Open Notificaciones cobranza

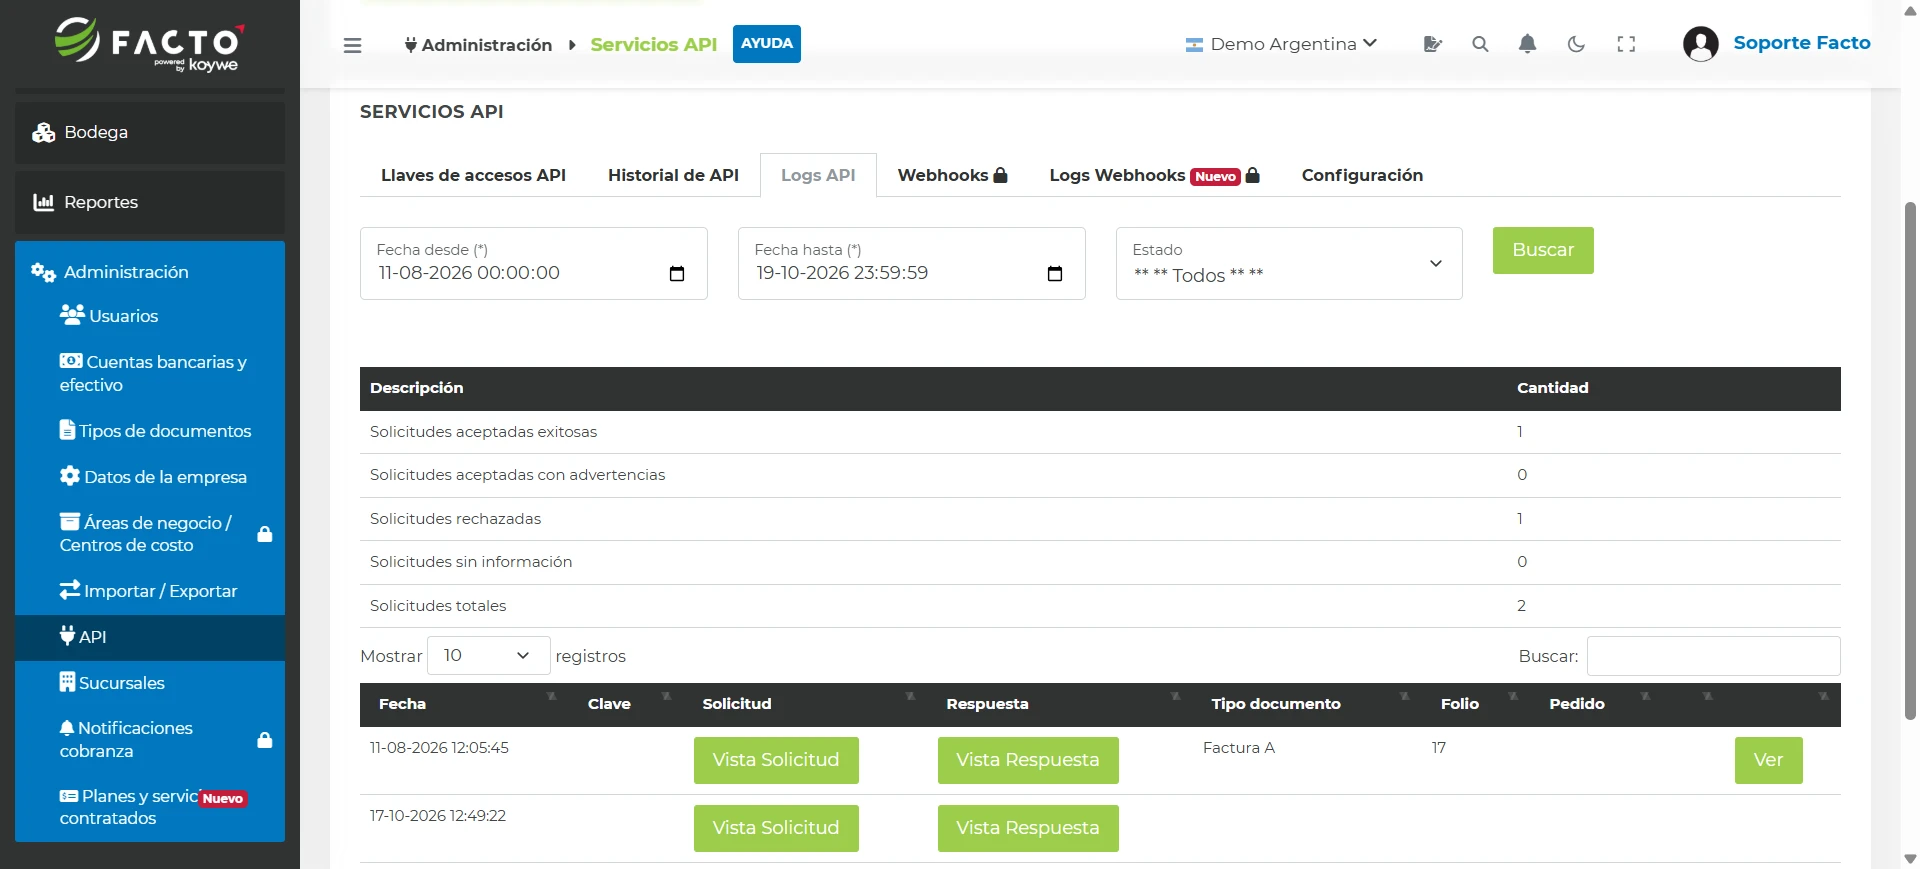point(150,739)
